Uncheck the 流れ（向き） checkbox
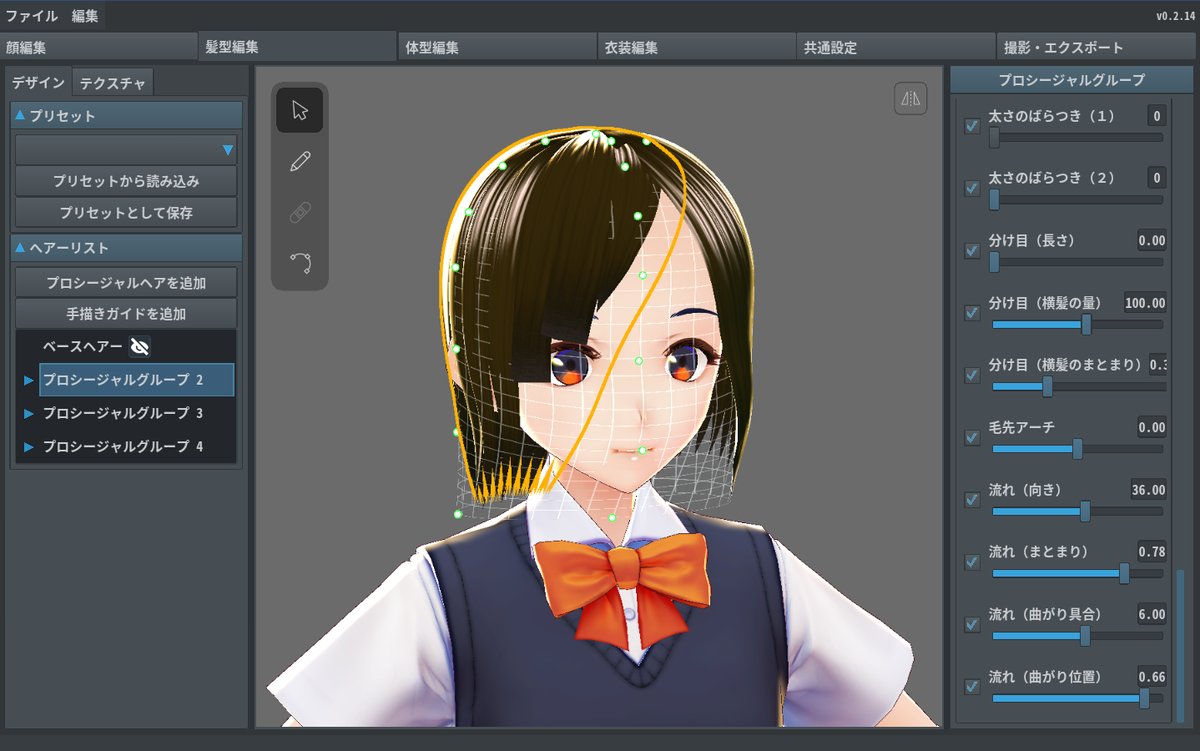 pyautogui.click(x=971, y=500)
